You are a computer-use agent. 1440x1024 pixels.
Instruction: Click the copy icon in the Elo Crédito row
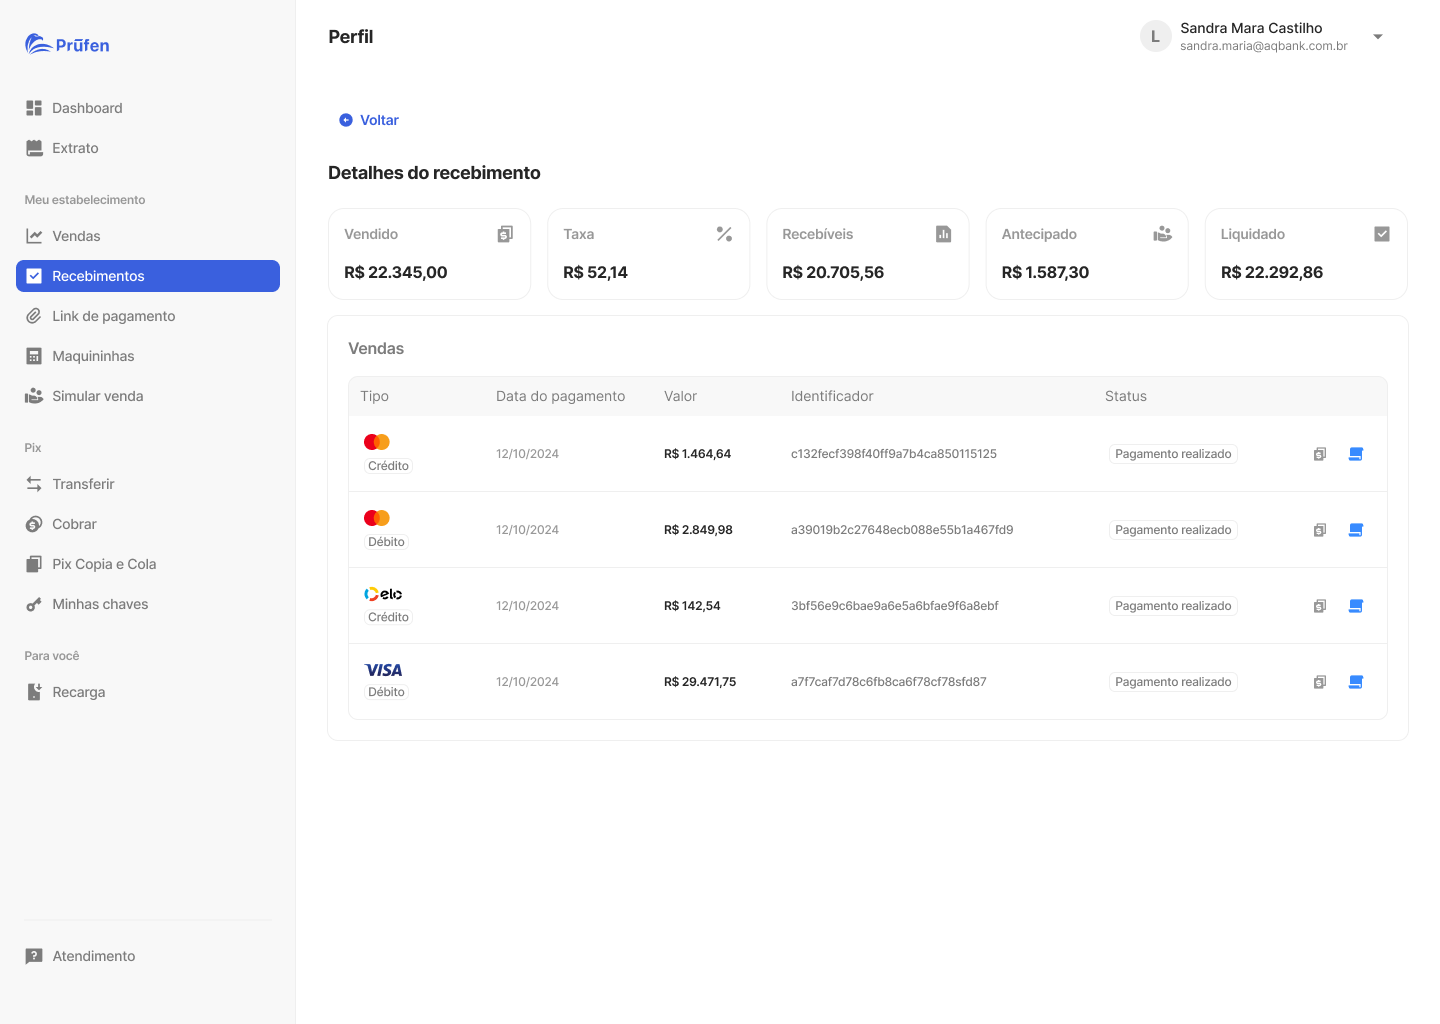pyautogui.click(x=1320, y=606)
